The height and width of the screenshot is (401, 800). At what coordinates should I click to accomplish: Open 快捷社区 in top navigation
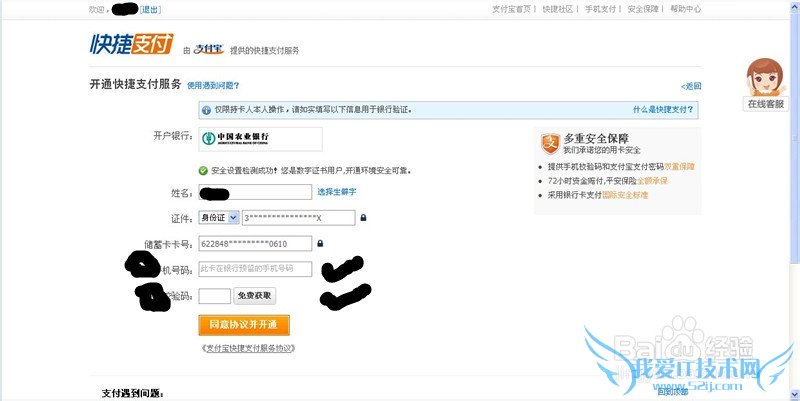pyautogui.click(x=558, y=9)
